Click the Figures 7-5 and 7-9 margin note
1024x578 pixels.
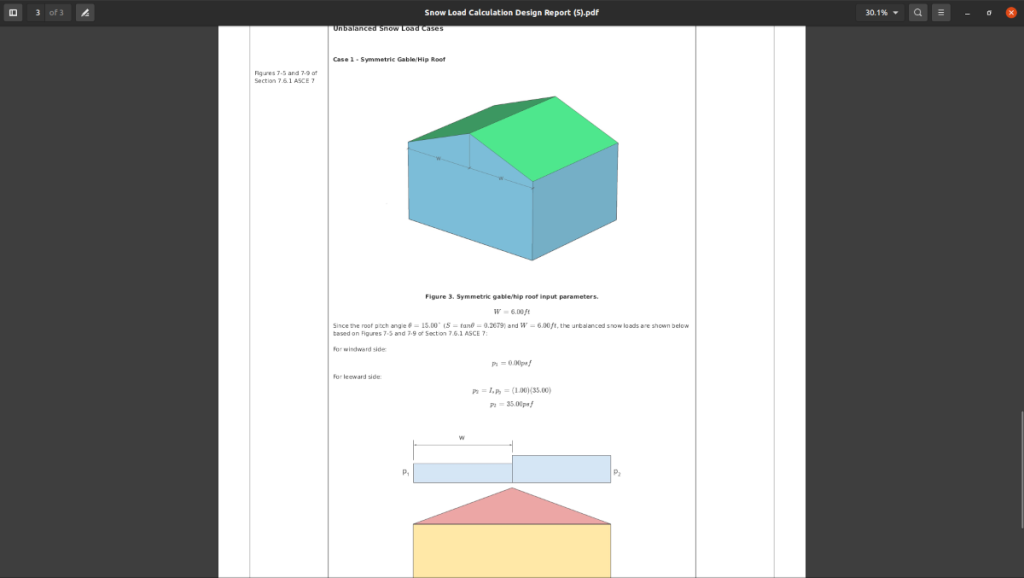pos(286,77)
